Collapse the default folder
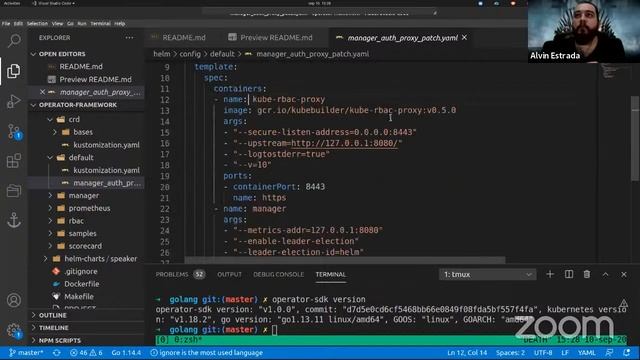Image resolution: width=640 pixels, height=360 pixels. coord(50,158)
